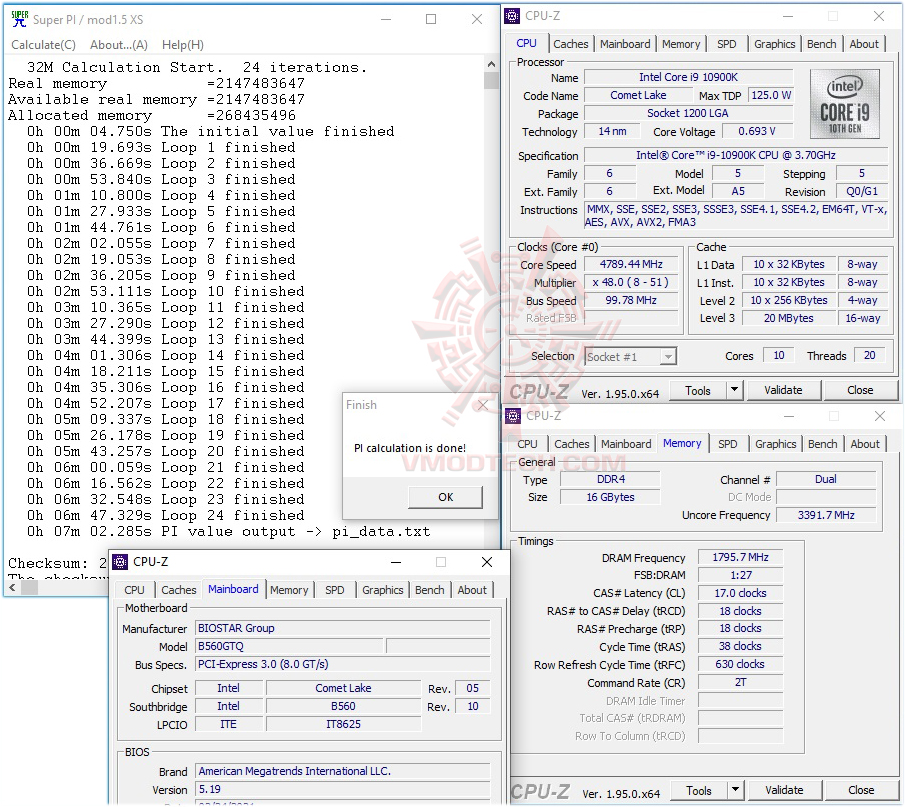Click the DRAM Frequency 1795.7 MHz value

[740, 558]
